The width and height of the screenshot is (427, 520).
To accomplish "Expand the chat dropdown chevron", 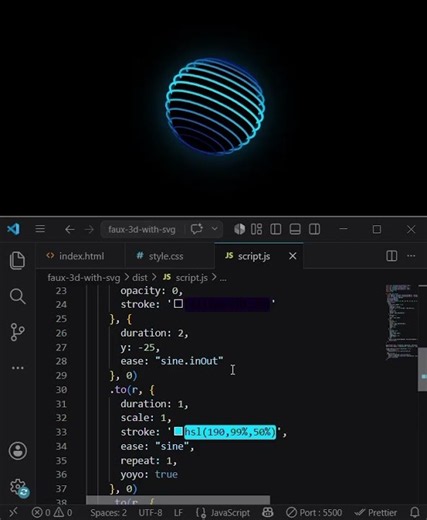I will click(x=215, y=229).
